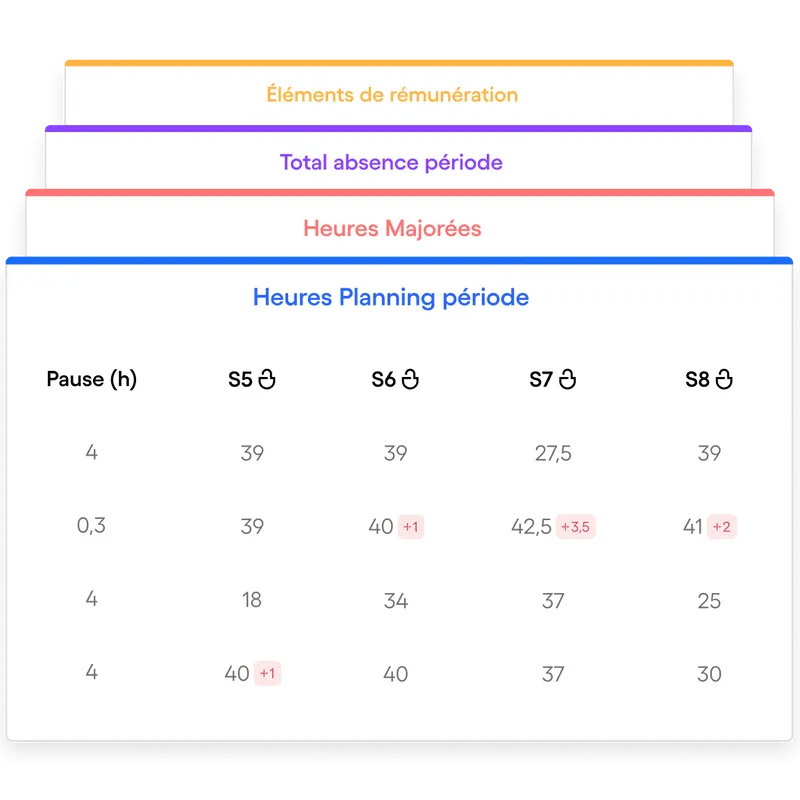Click the lock icon next to S7
Viewport: 800px width, 800px height.
coord(567,380)
